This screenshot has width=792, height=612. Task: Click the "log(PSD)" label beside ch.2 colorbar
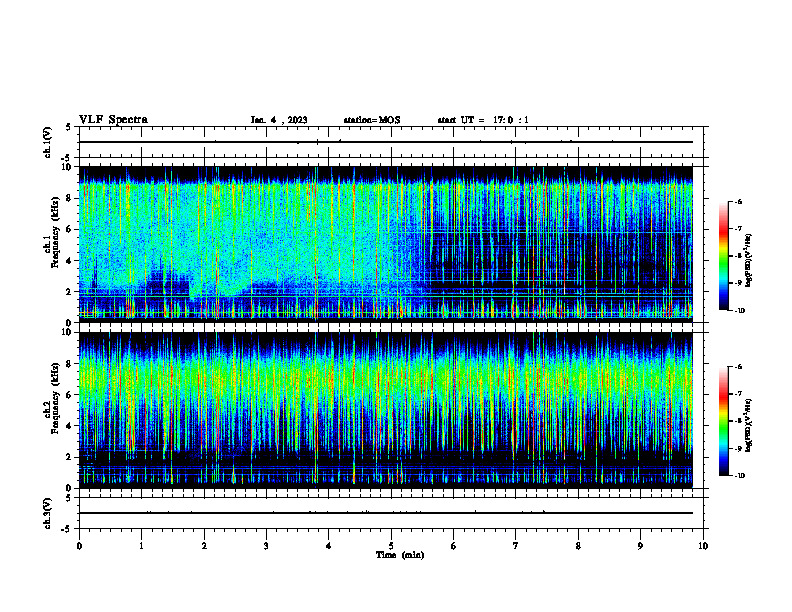749,425
